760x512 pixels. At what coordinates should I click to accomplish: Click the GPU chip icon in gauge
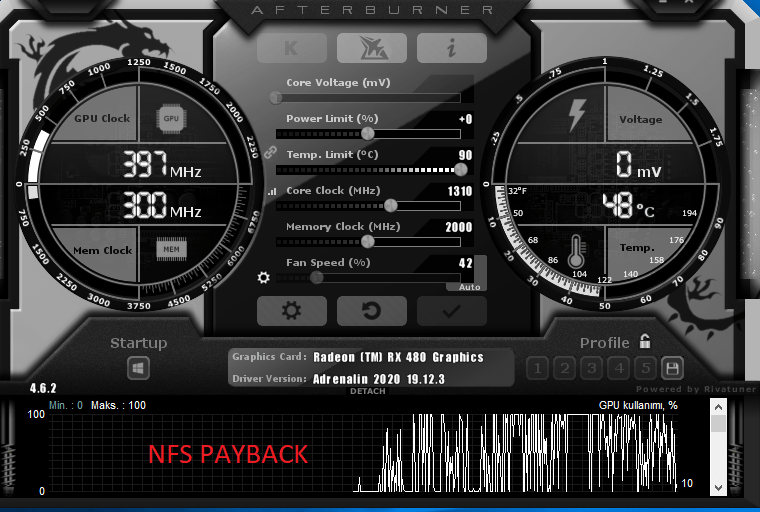point(171,118)
